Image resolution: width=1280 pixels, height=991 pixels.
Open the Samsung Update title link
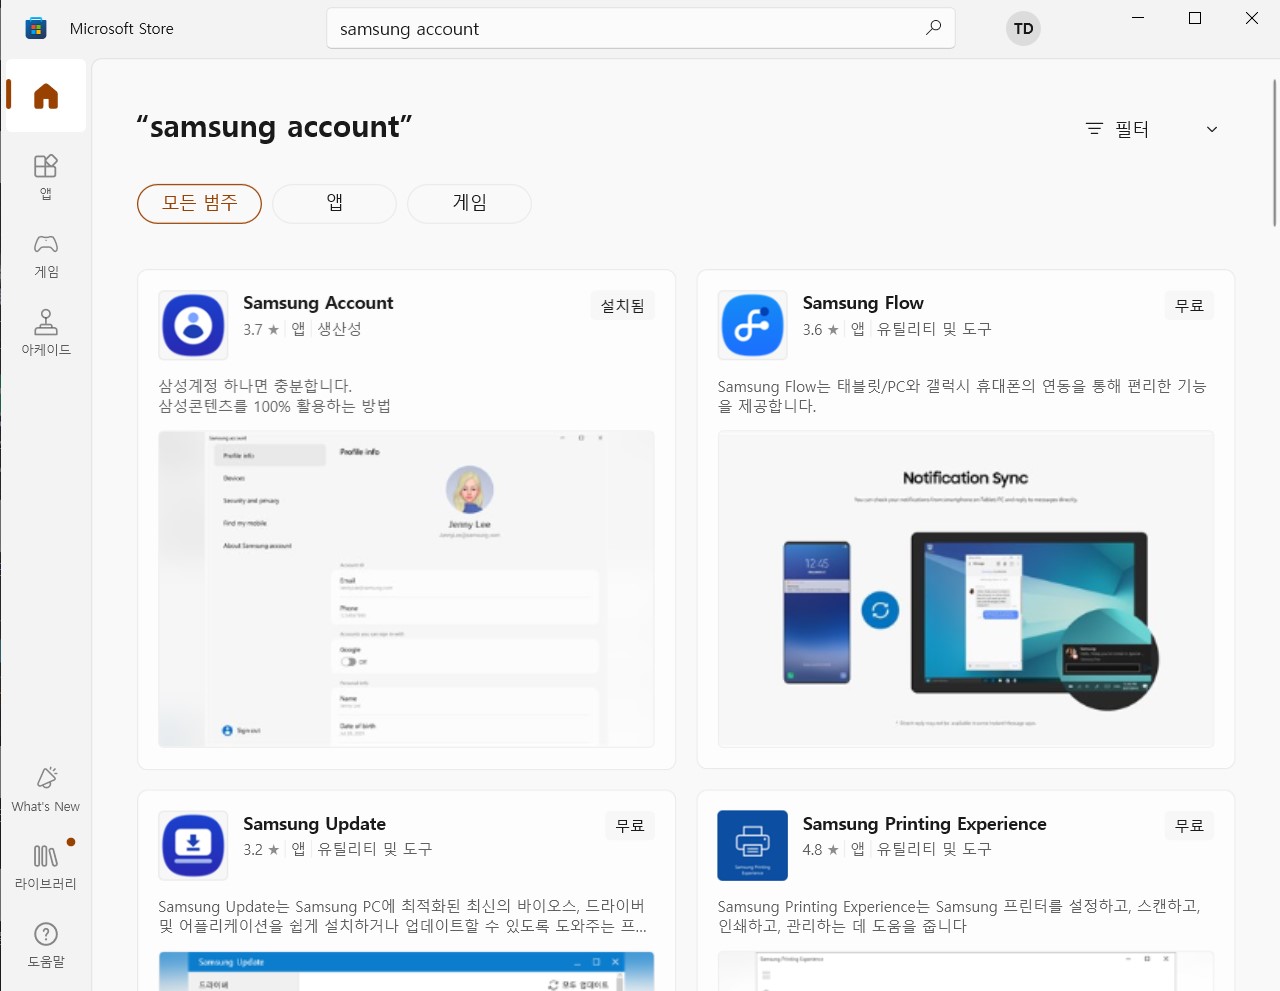314,824
